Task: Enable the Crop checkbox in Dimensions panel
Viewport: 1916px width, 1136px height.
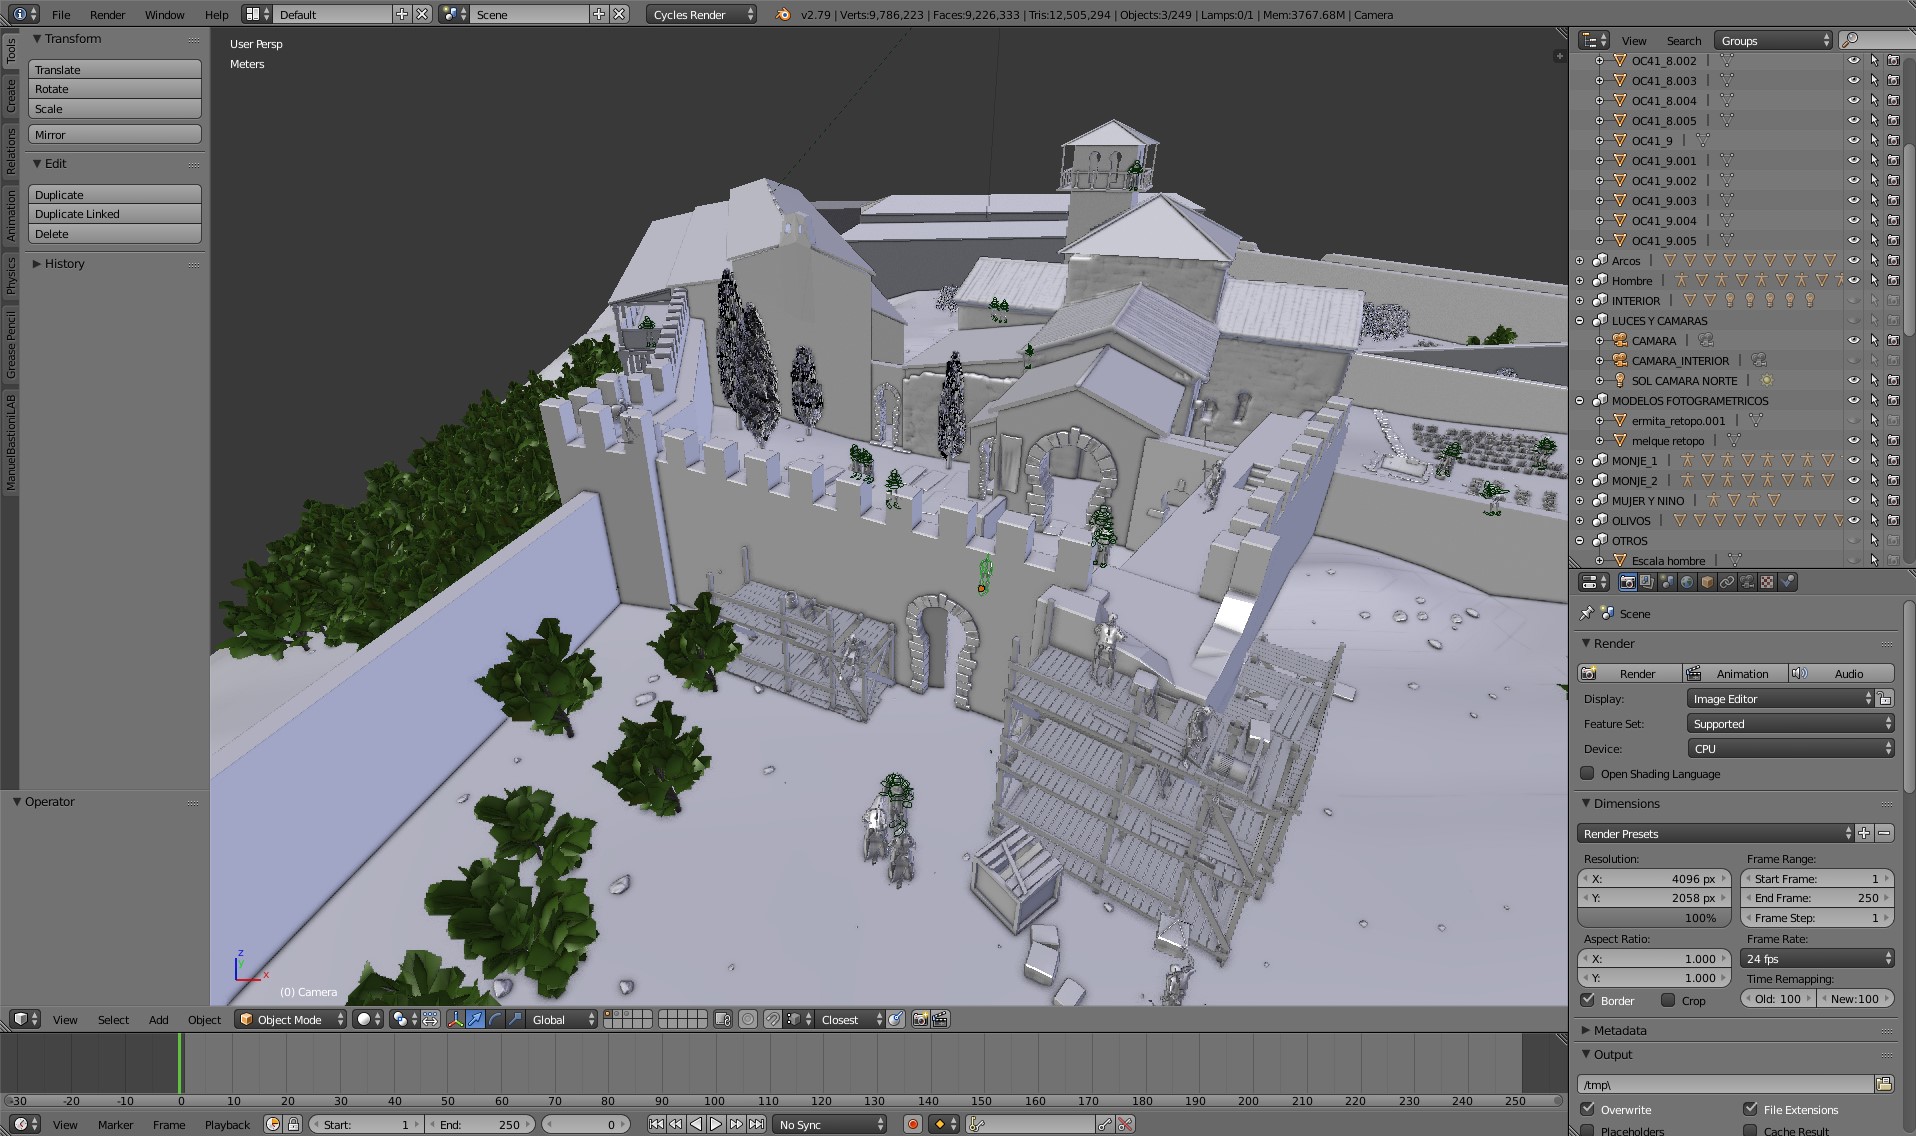Action: click(x=1670, y=1000)
